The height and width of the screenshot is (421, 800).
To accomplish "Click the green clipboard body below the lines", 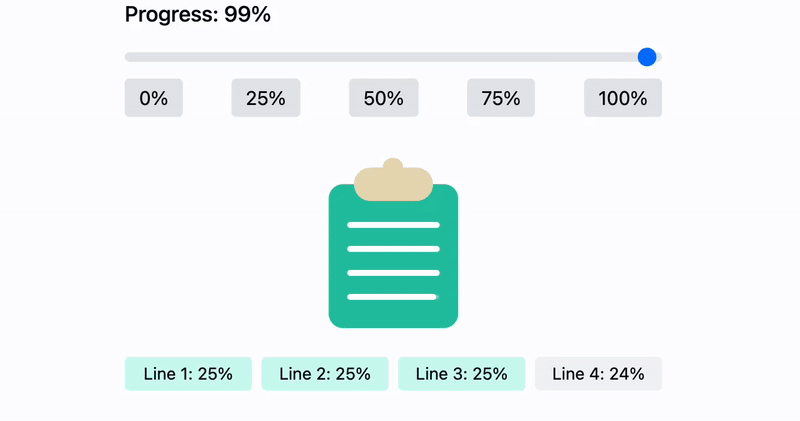I will point(393,314).
